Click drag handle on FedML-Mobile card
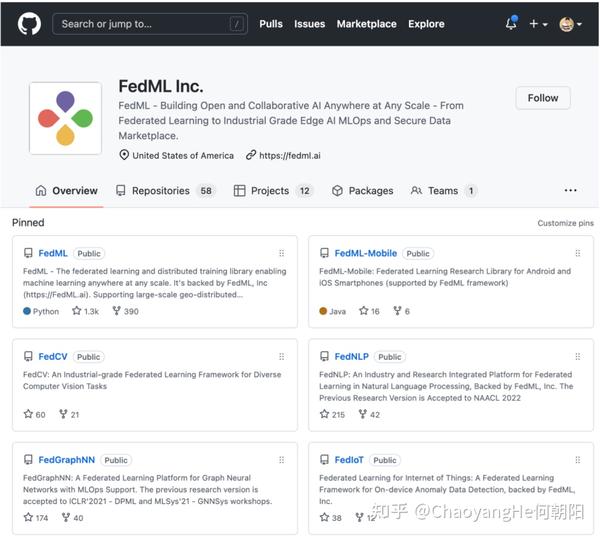This screenshot has height=538, width=600. tap(577, 254)
